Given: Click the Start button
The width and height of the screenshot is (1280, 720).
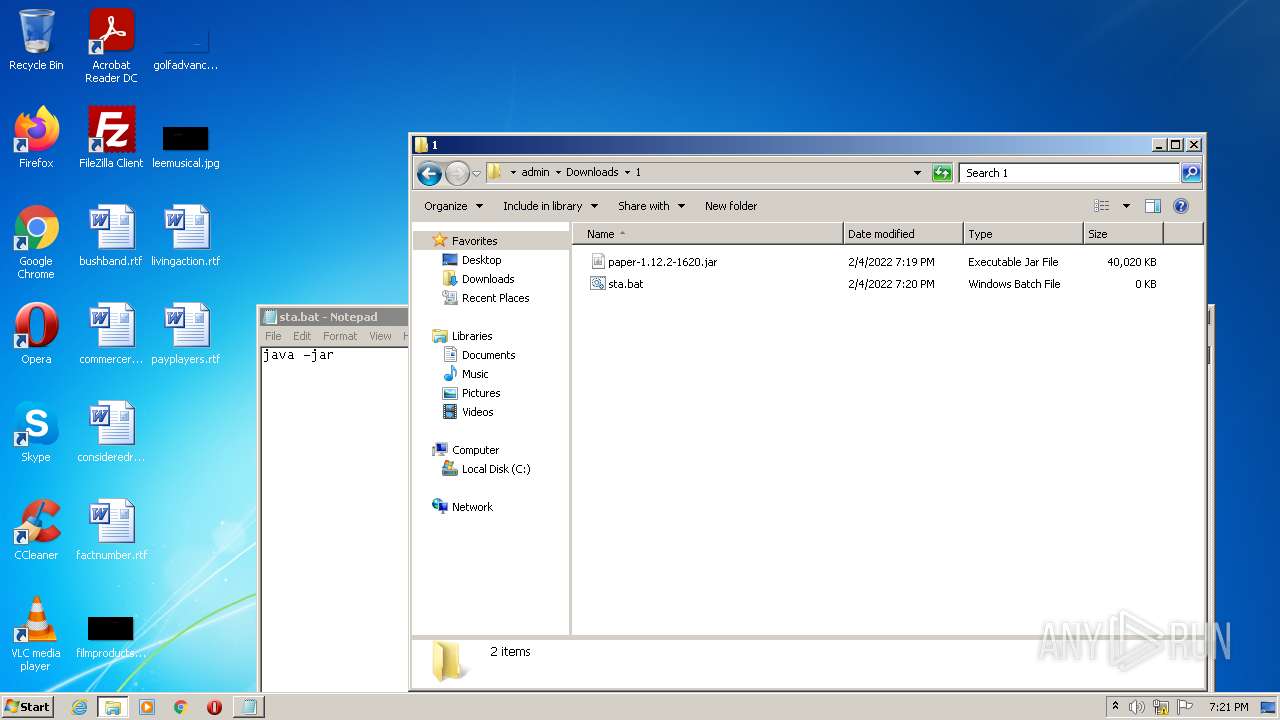Looking at the screenshot, I should pyautogui.click(x=27, y=707).
